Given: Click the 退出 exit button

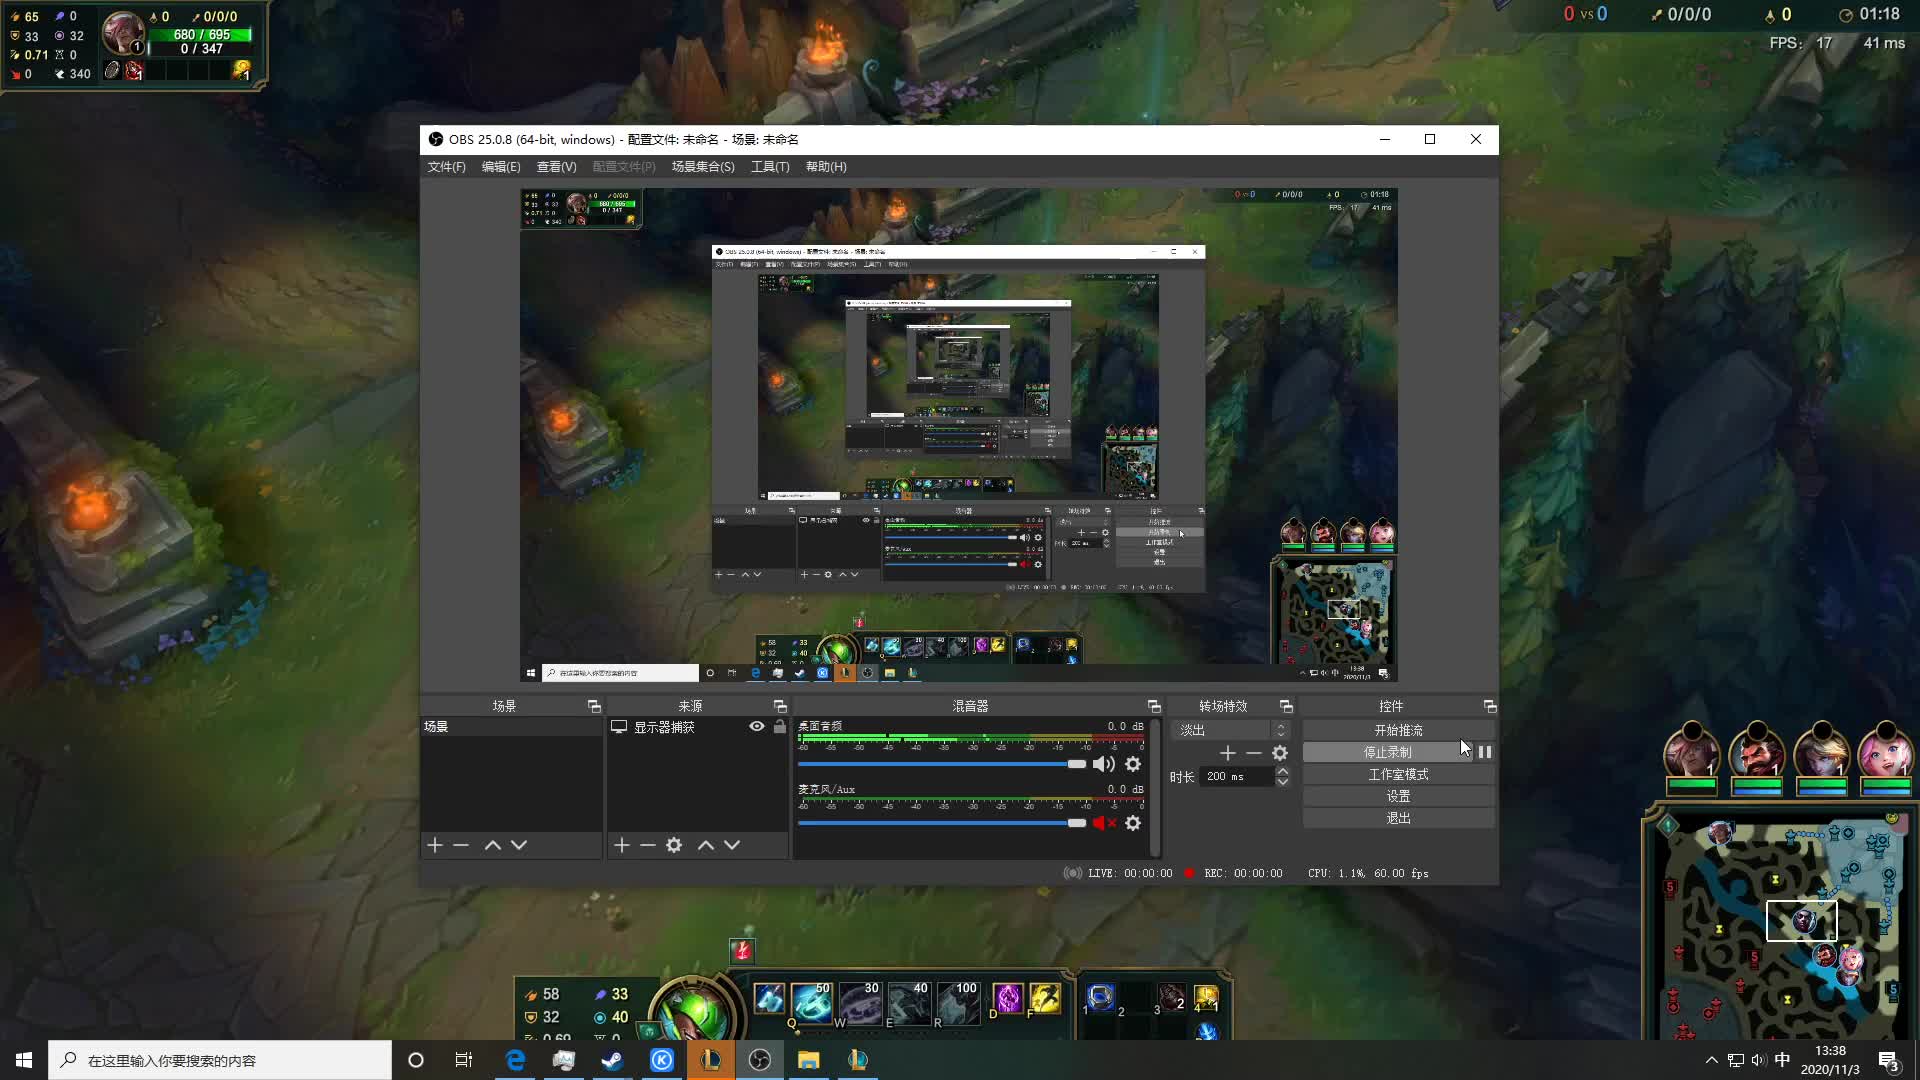Looking at the screenshot, I should (x=1398, y=818).
